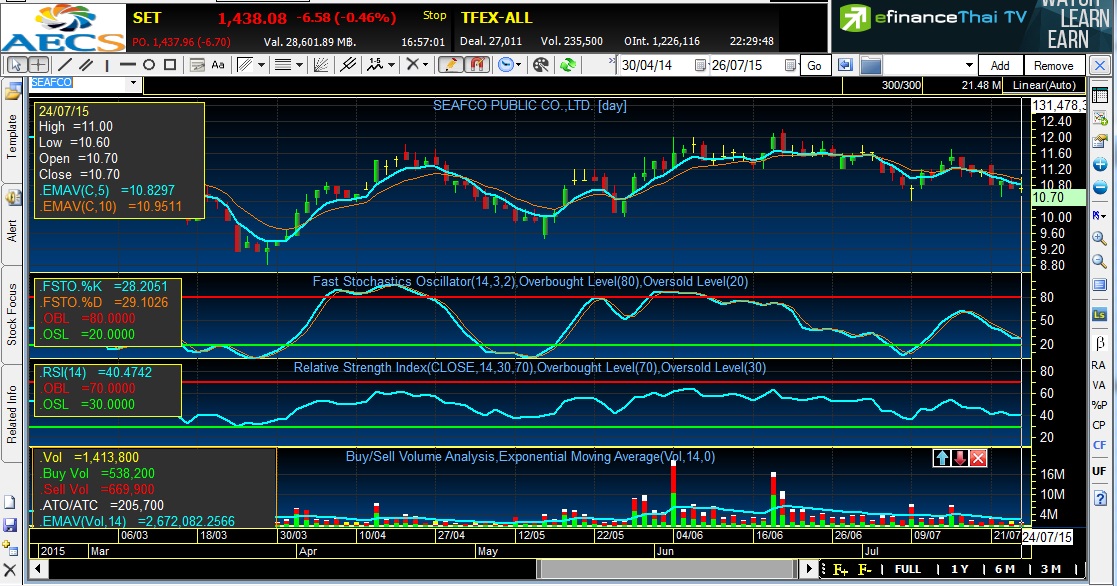Move volume panel up with blue arrow
1117x586 pixels.
(942, 458)
